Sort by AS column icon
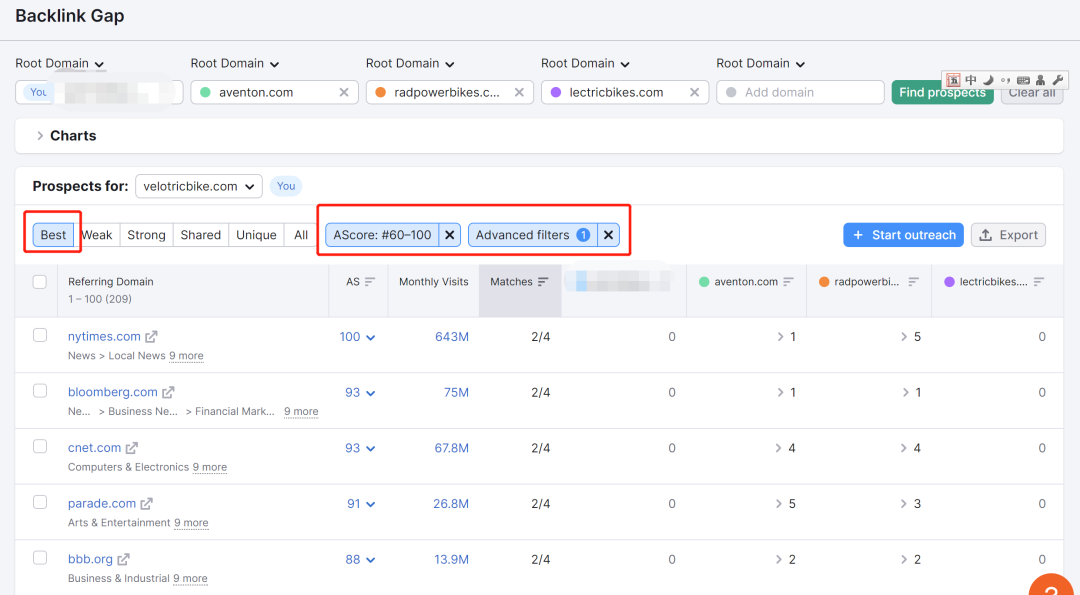Image resolution: width=1080 pixels, height=595 pixels. [370, 282]
